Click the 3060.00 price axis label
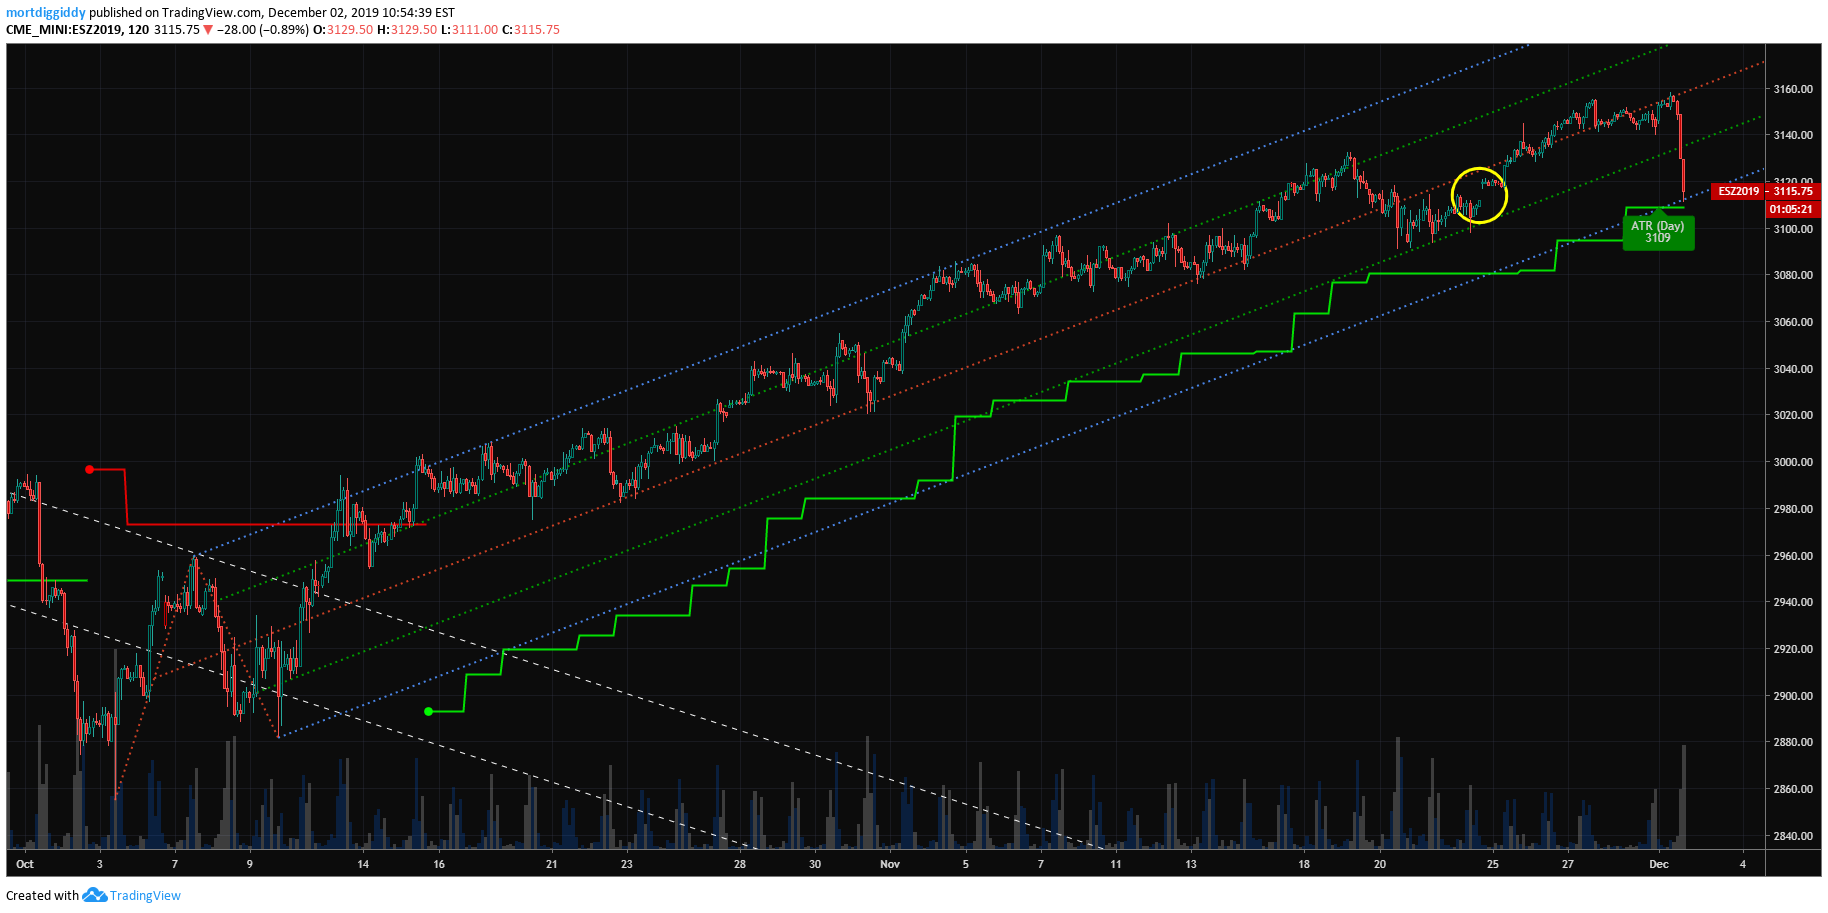This screenshot has height=913, width=1828. [x=1793, y=322]
